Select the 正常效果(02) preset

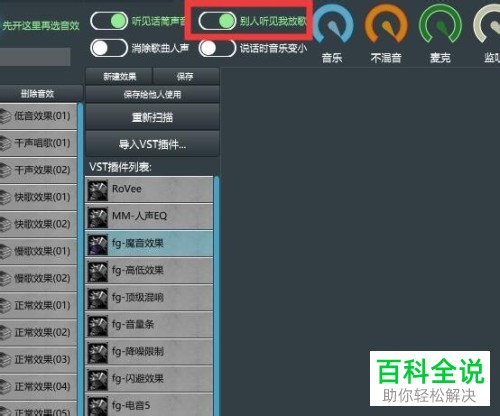point(38,333)
